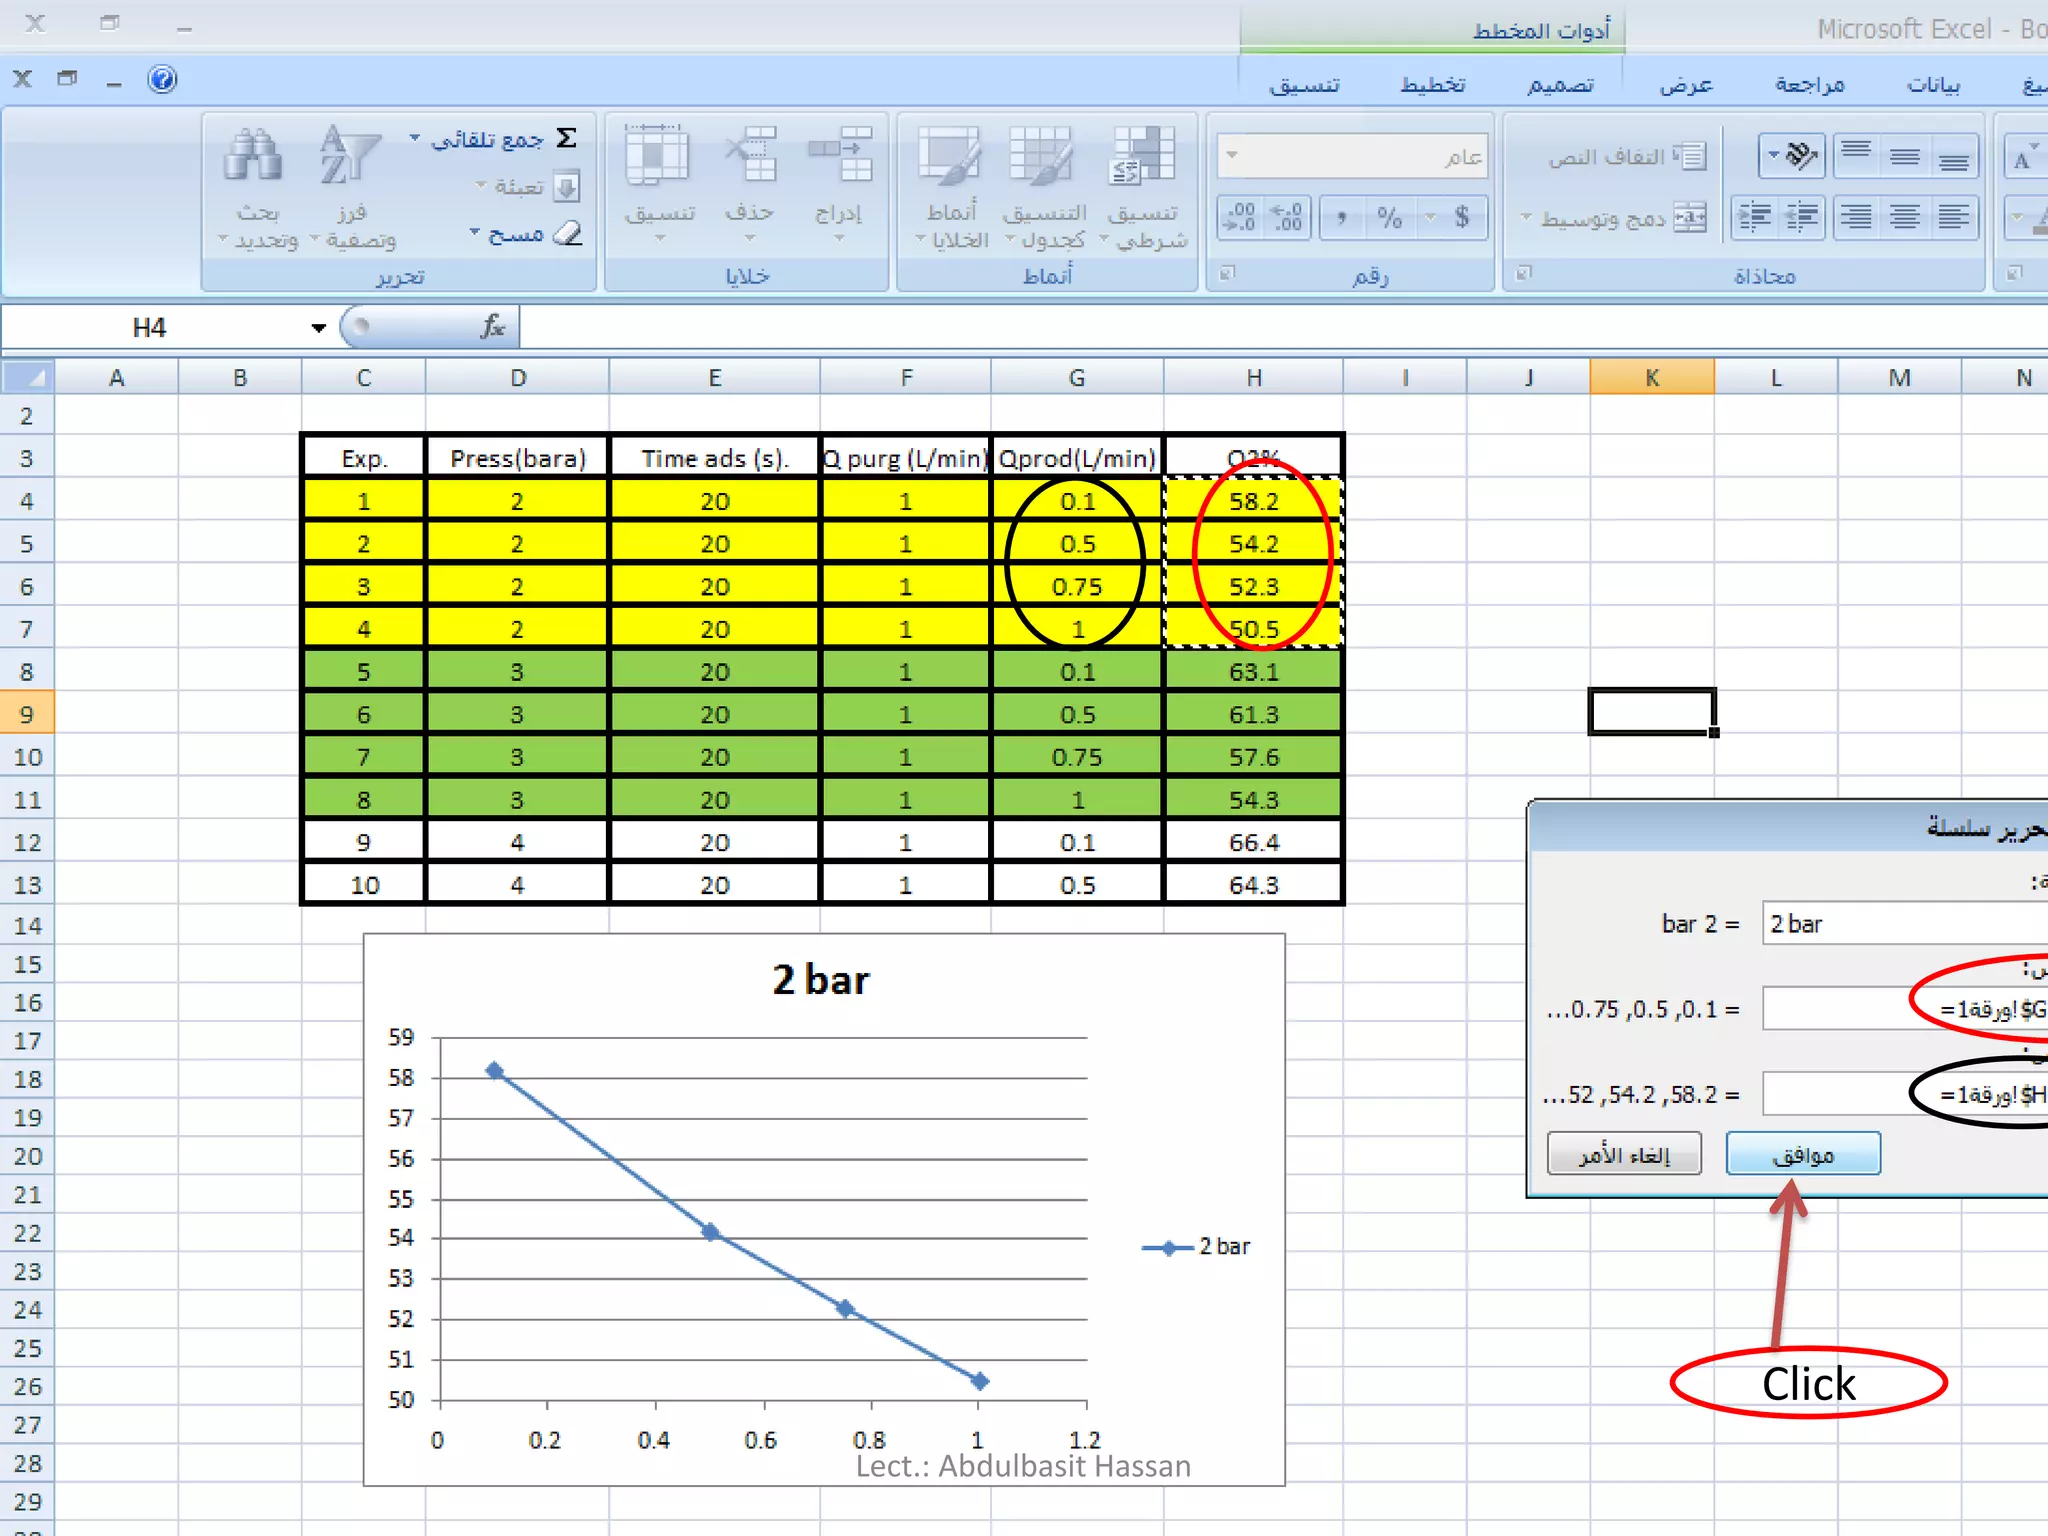This screenshot has width=2048, height=1536.
Task: Switch to the تخطيط (Layout) tab
Action: point(1433,85)
